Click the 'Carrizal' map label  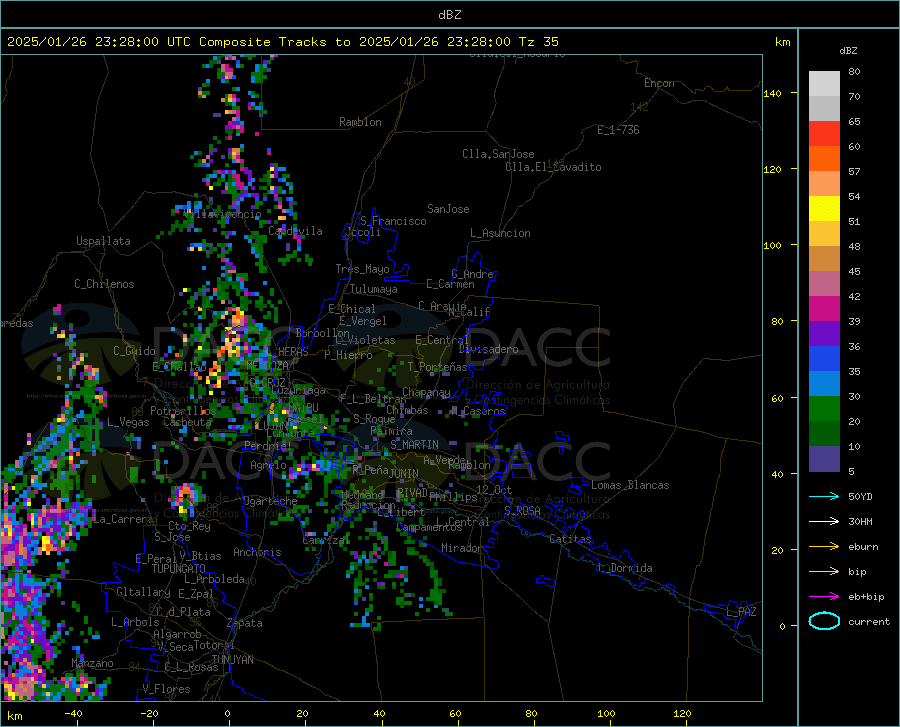(325, 540)
